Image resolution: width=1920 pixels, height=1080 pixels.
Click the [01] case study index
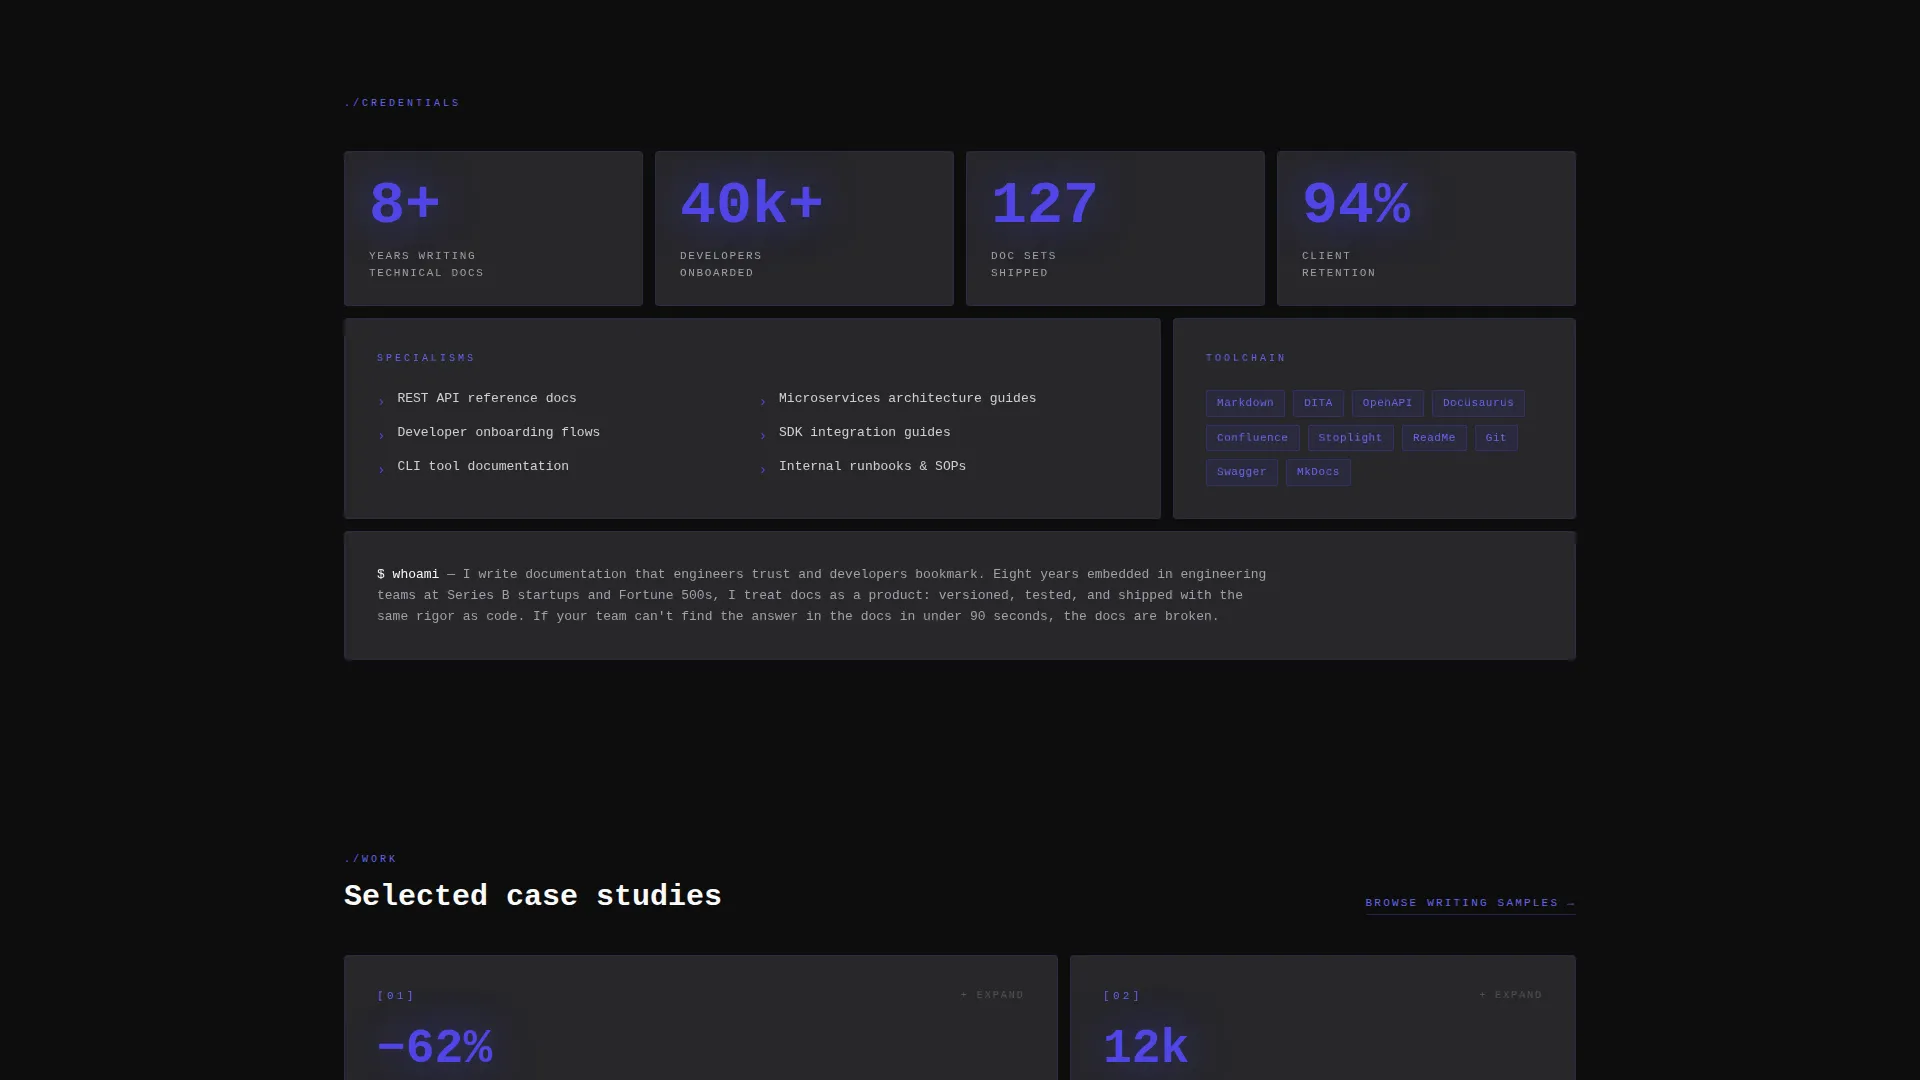[396, 996]
